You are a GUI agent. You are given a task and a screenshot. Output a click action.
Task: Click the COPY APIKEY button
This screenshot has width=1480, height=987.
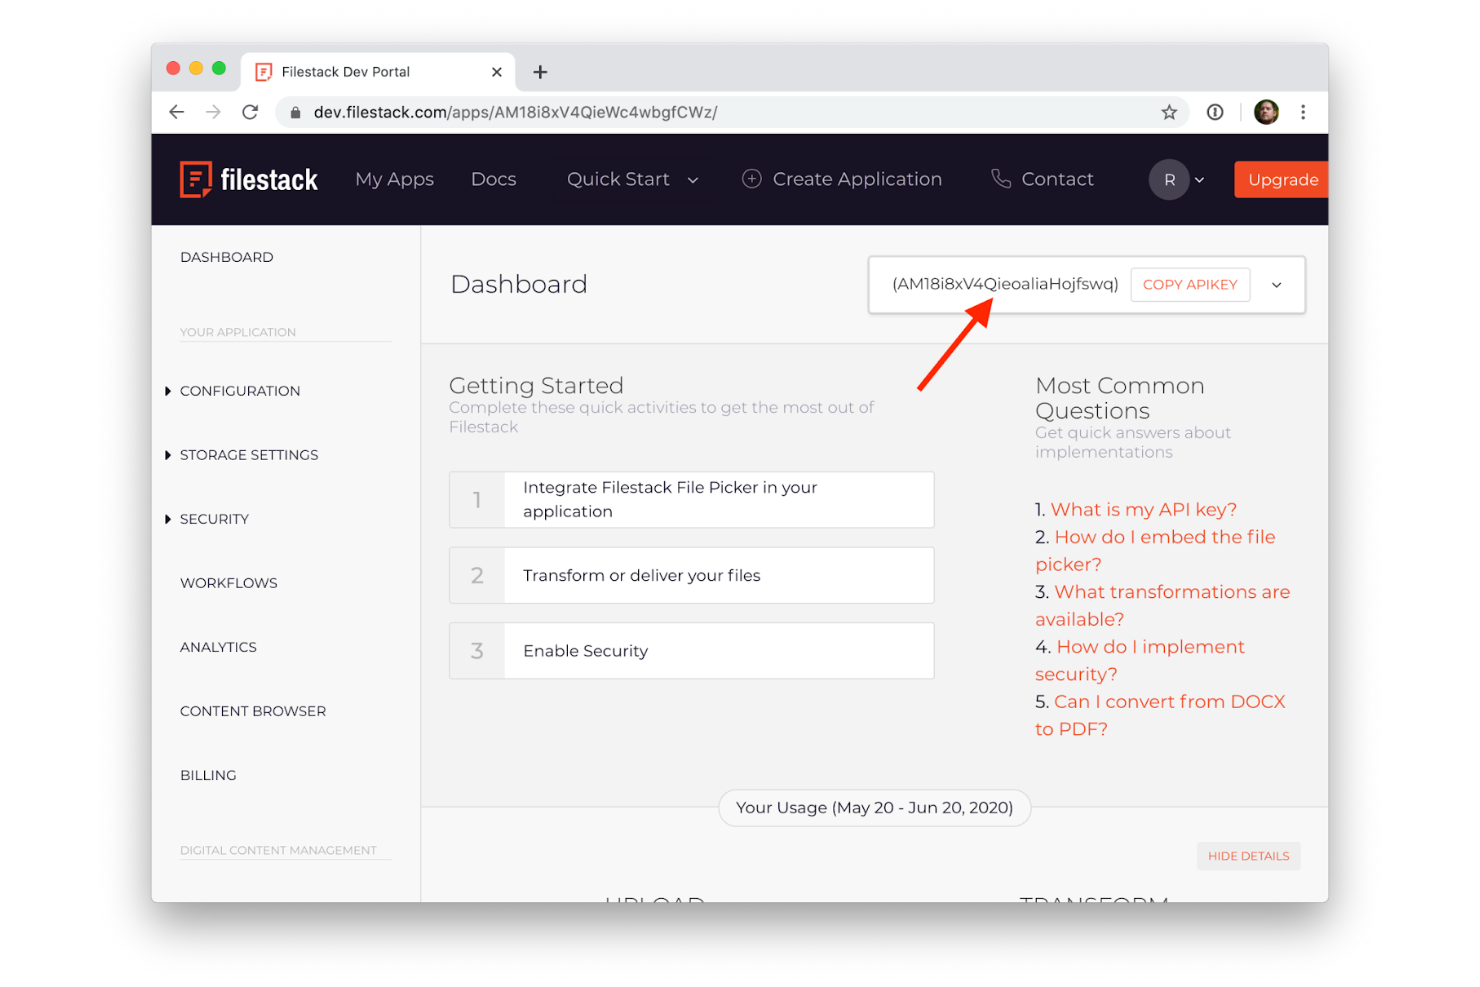(x=1190, y=285)
